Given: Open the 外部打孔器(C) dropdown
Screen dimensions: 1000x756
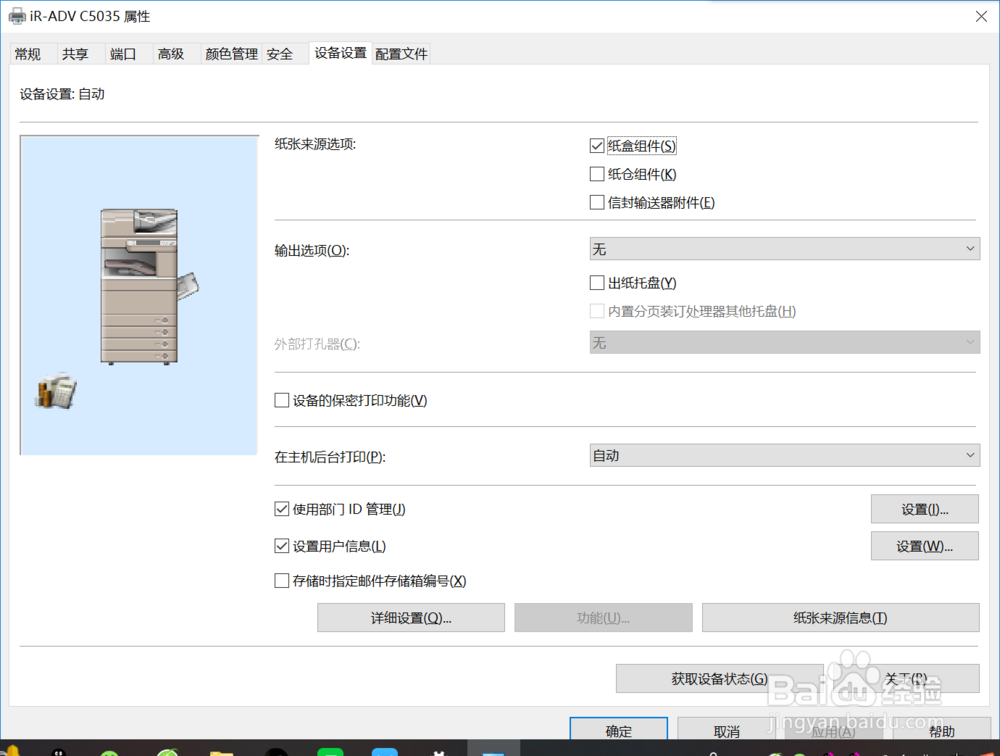Looking at the screenshot, I should [783, 343].
